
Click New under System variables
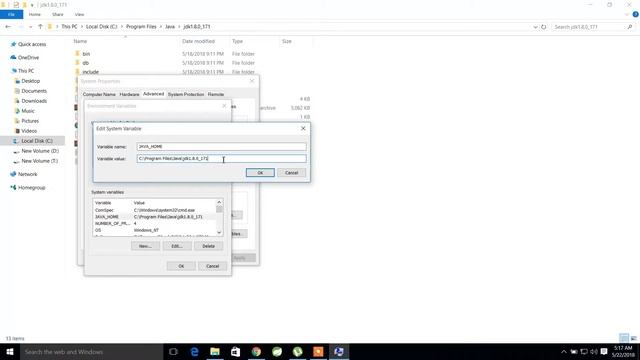coord(145,246)
